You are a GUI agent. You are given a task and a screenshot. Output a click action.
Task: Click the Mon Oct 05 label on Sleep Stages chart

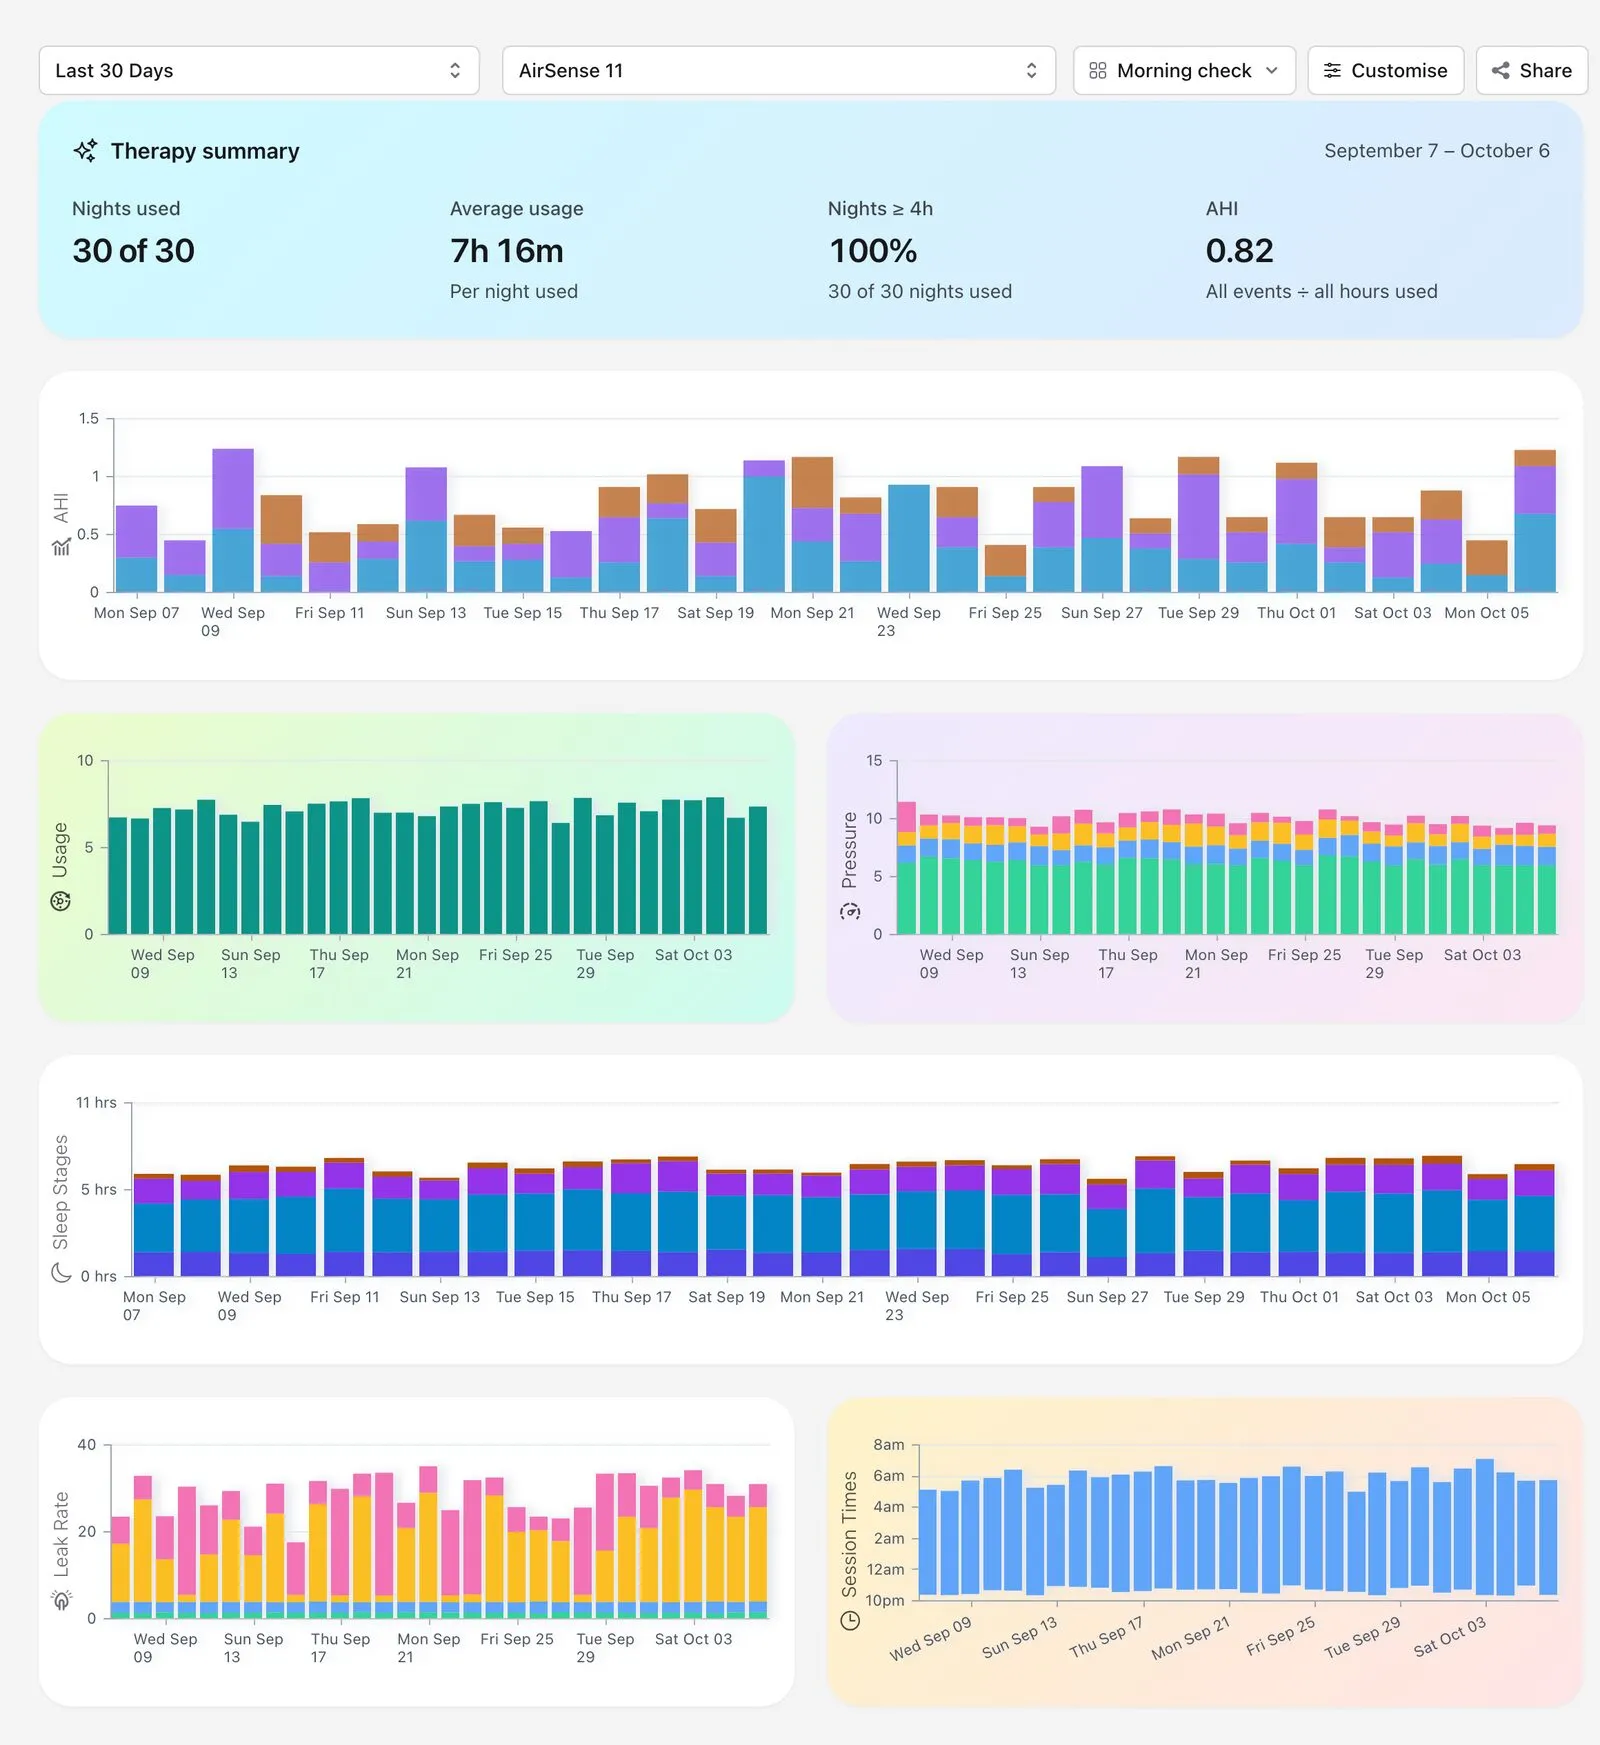click(x=1488, y=1297)
